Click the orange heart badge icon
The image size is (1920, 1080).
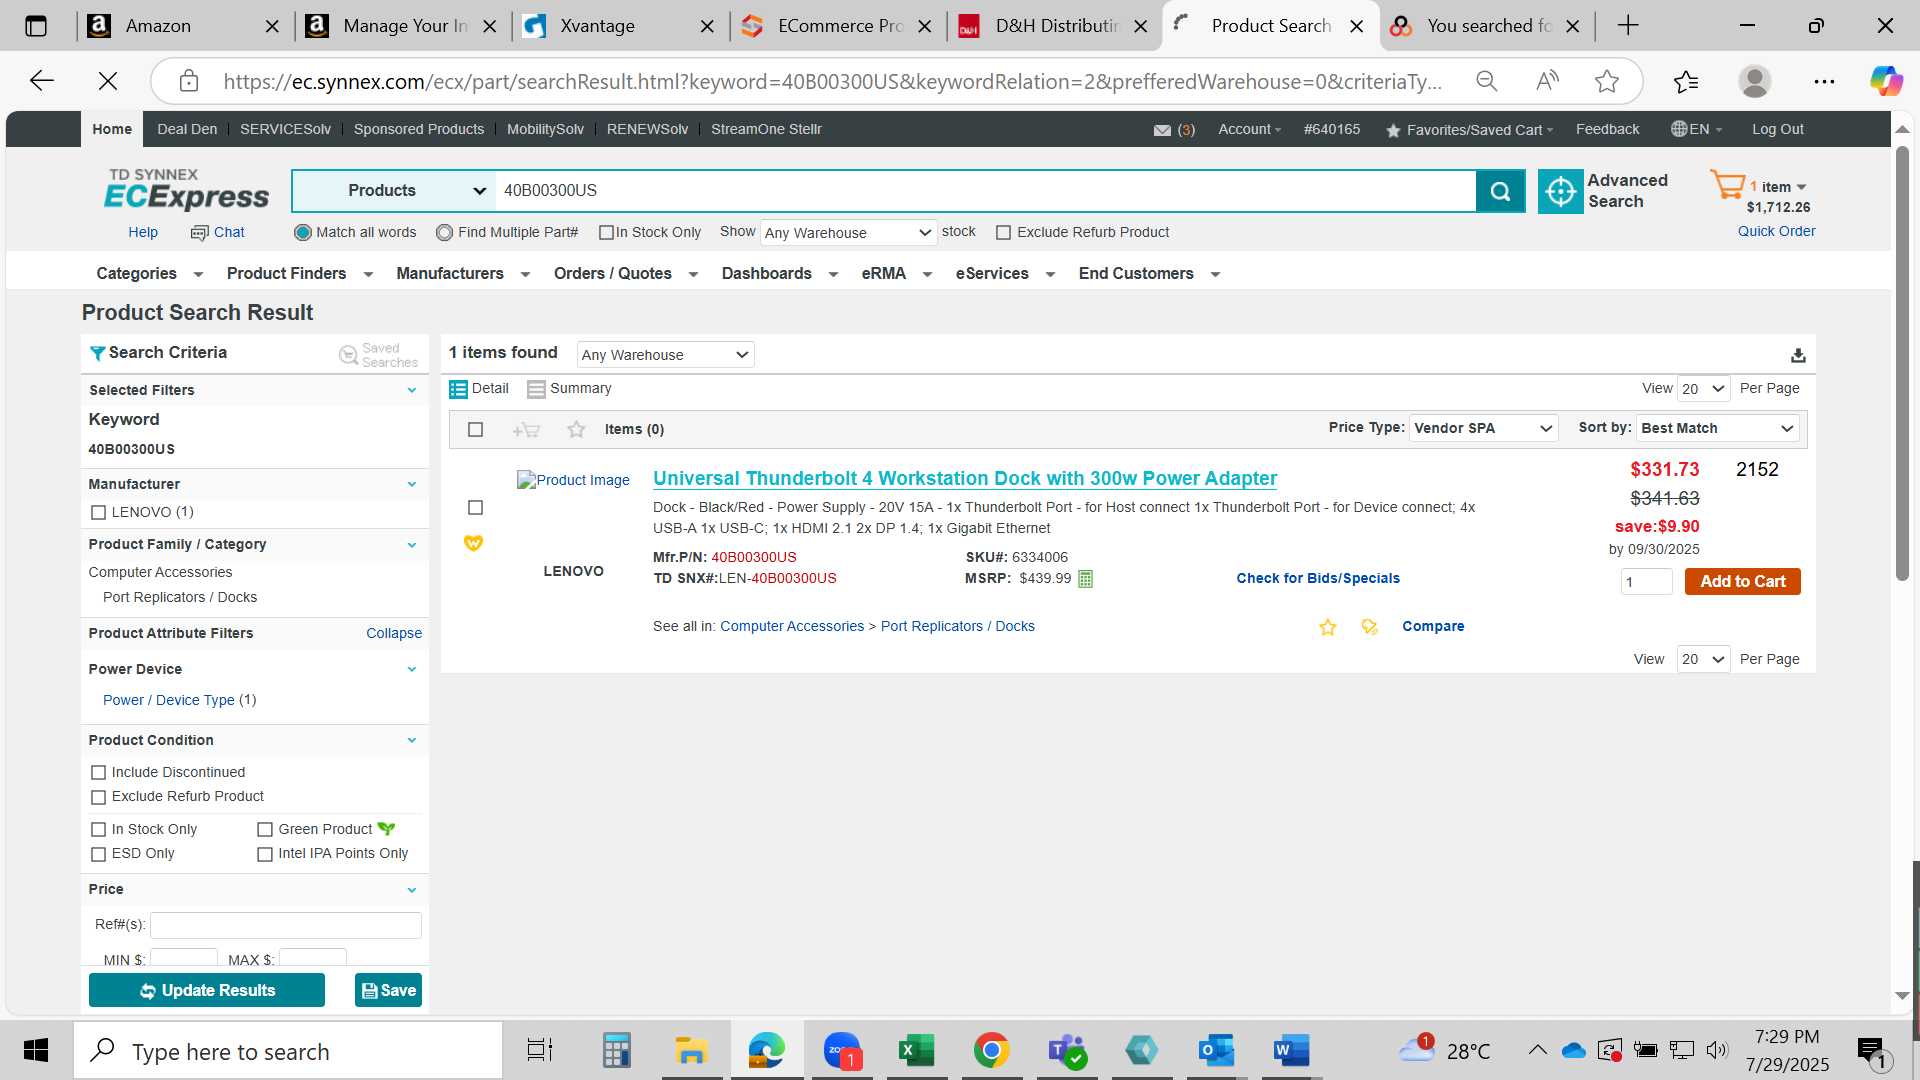(473, 543)
